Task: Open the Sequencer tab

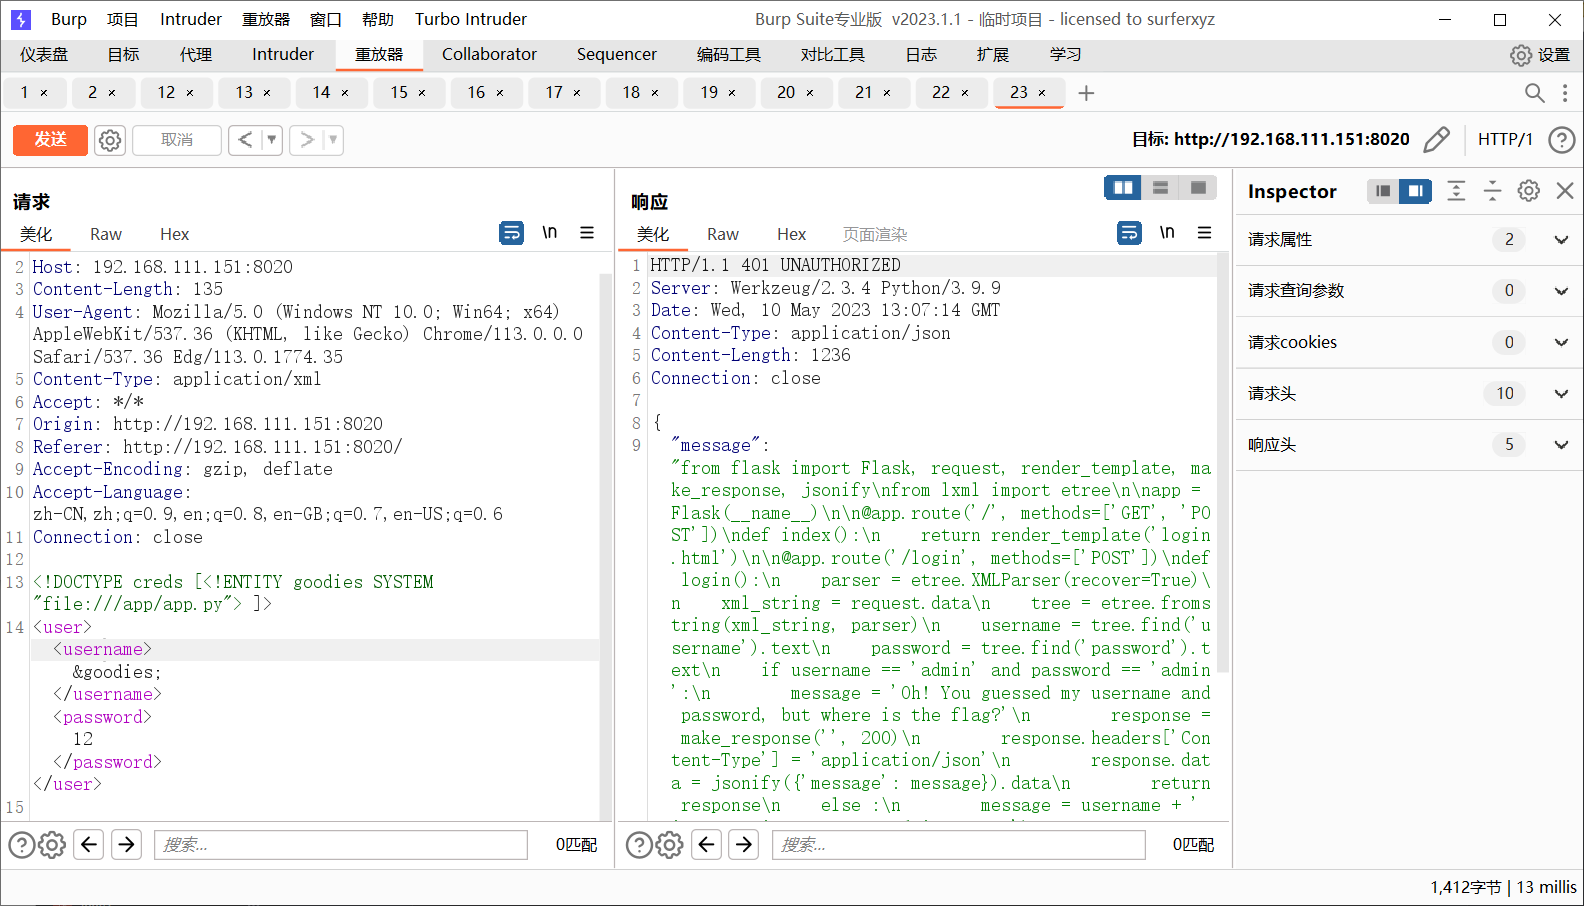Action: tap(617, 55)
